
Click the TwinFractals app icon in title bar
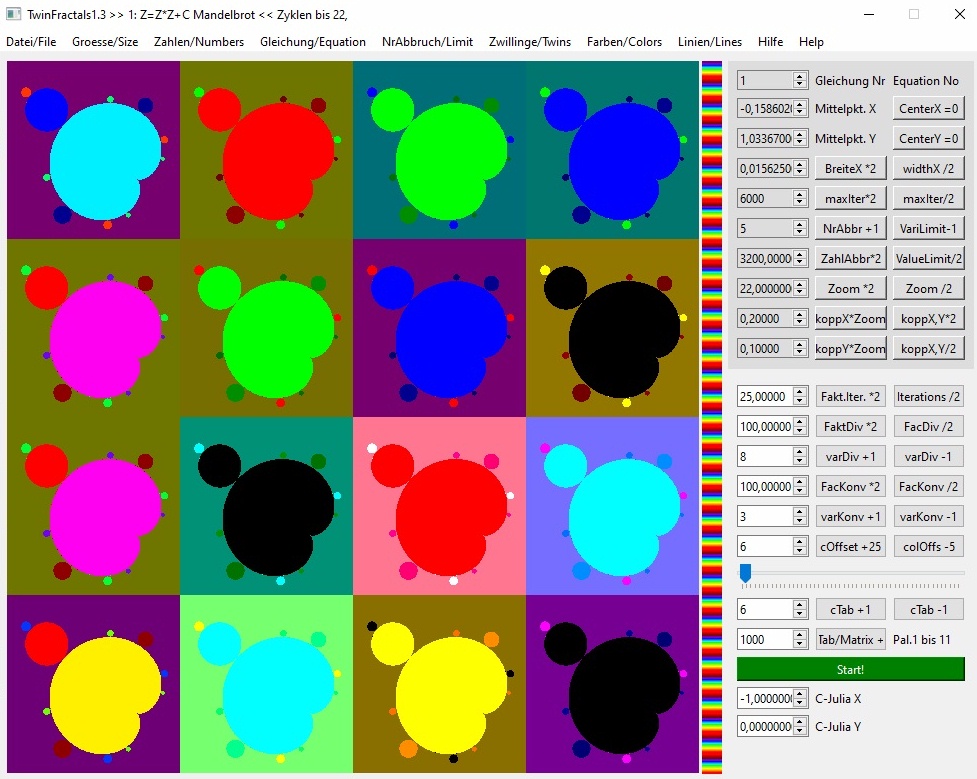coord(14,14)
